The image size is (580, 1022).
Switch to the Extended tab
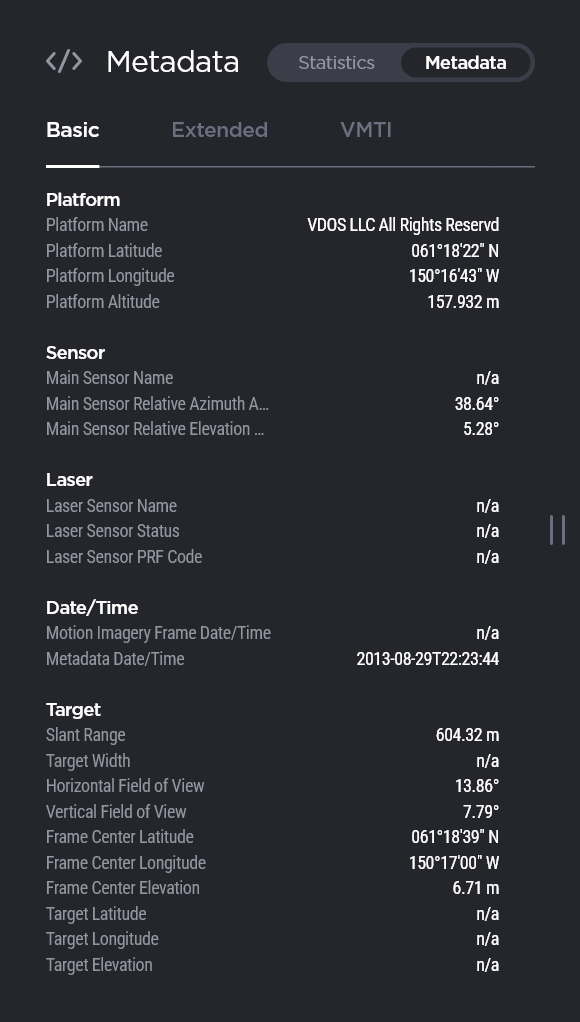pyautogui.click(x=220, y=130)
